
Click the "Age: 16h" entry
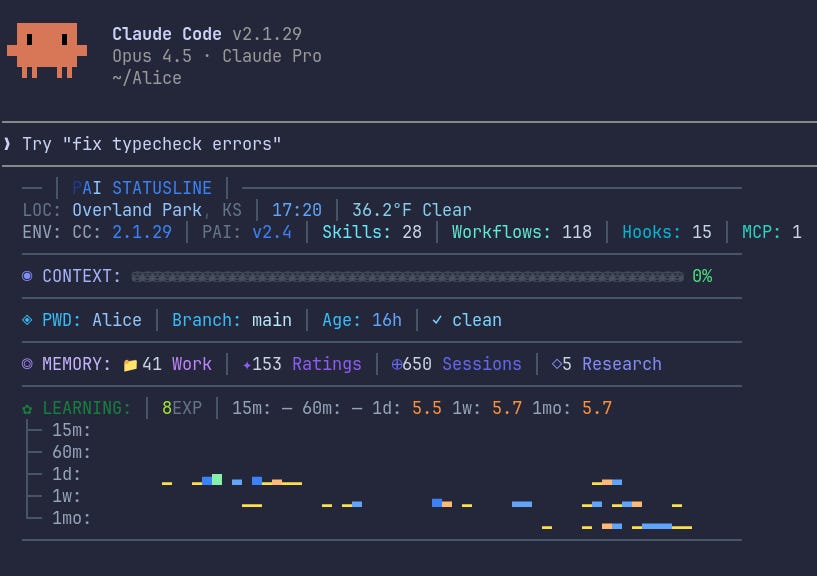coord(362,320)
